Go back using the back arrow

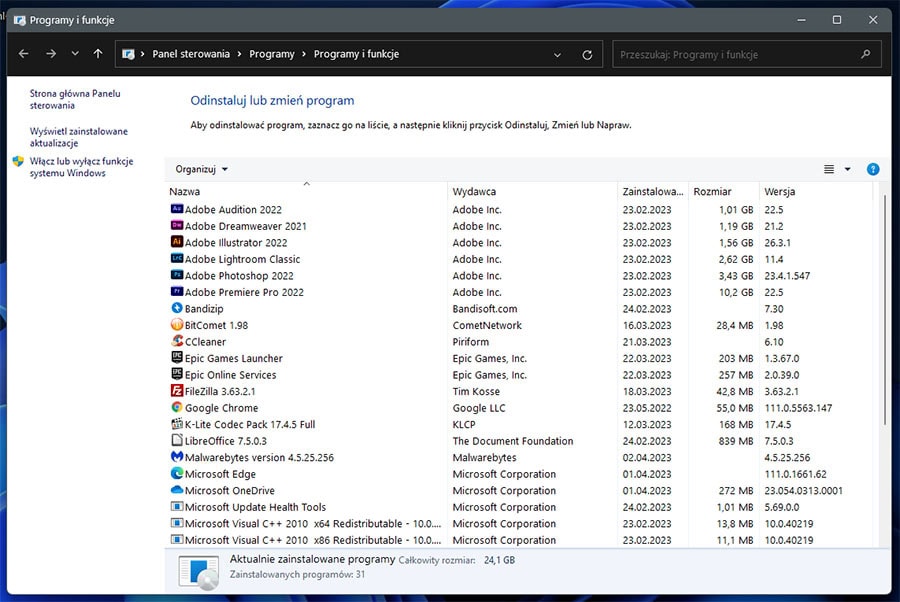click(24, 54)
